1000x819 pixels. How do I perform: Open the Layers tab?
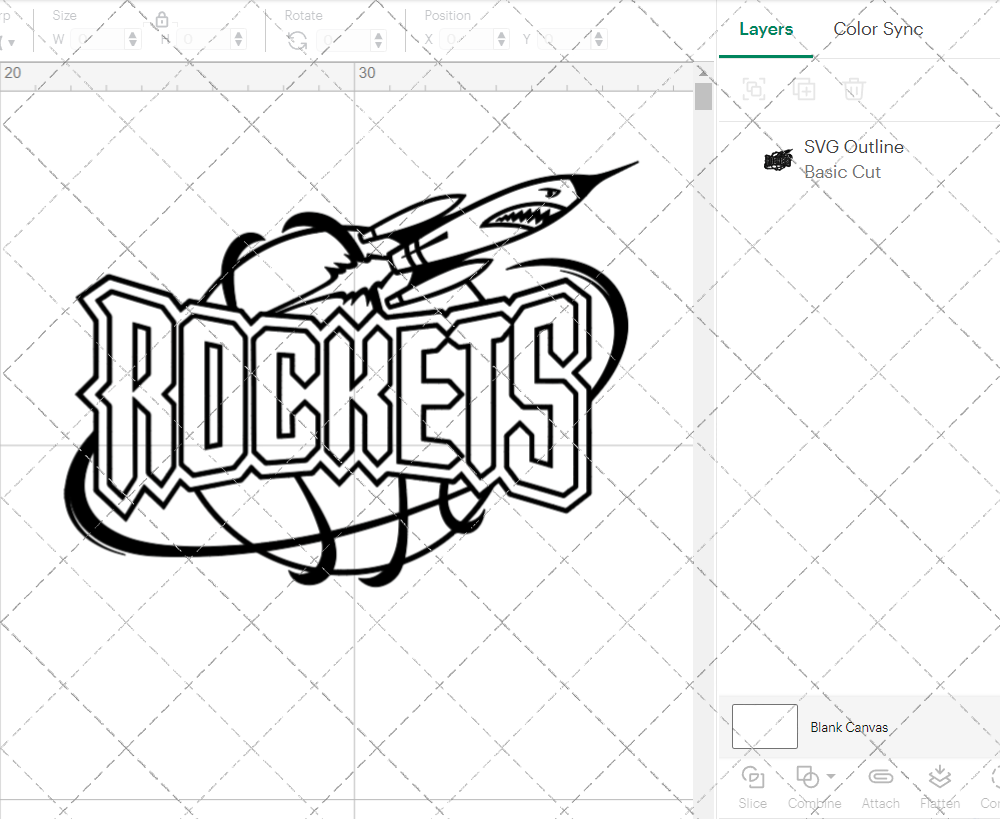click(x=764, y=29)
